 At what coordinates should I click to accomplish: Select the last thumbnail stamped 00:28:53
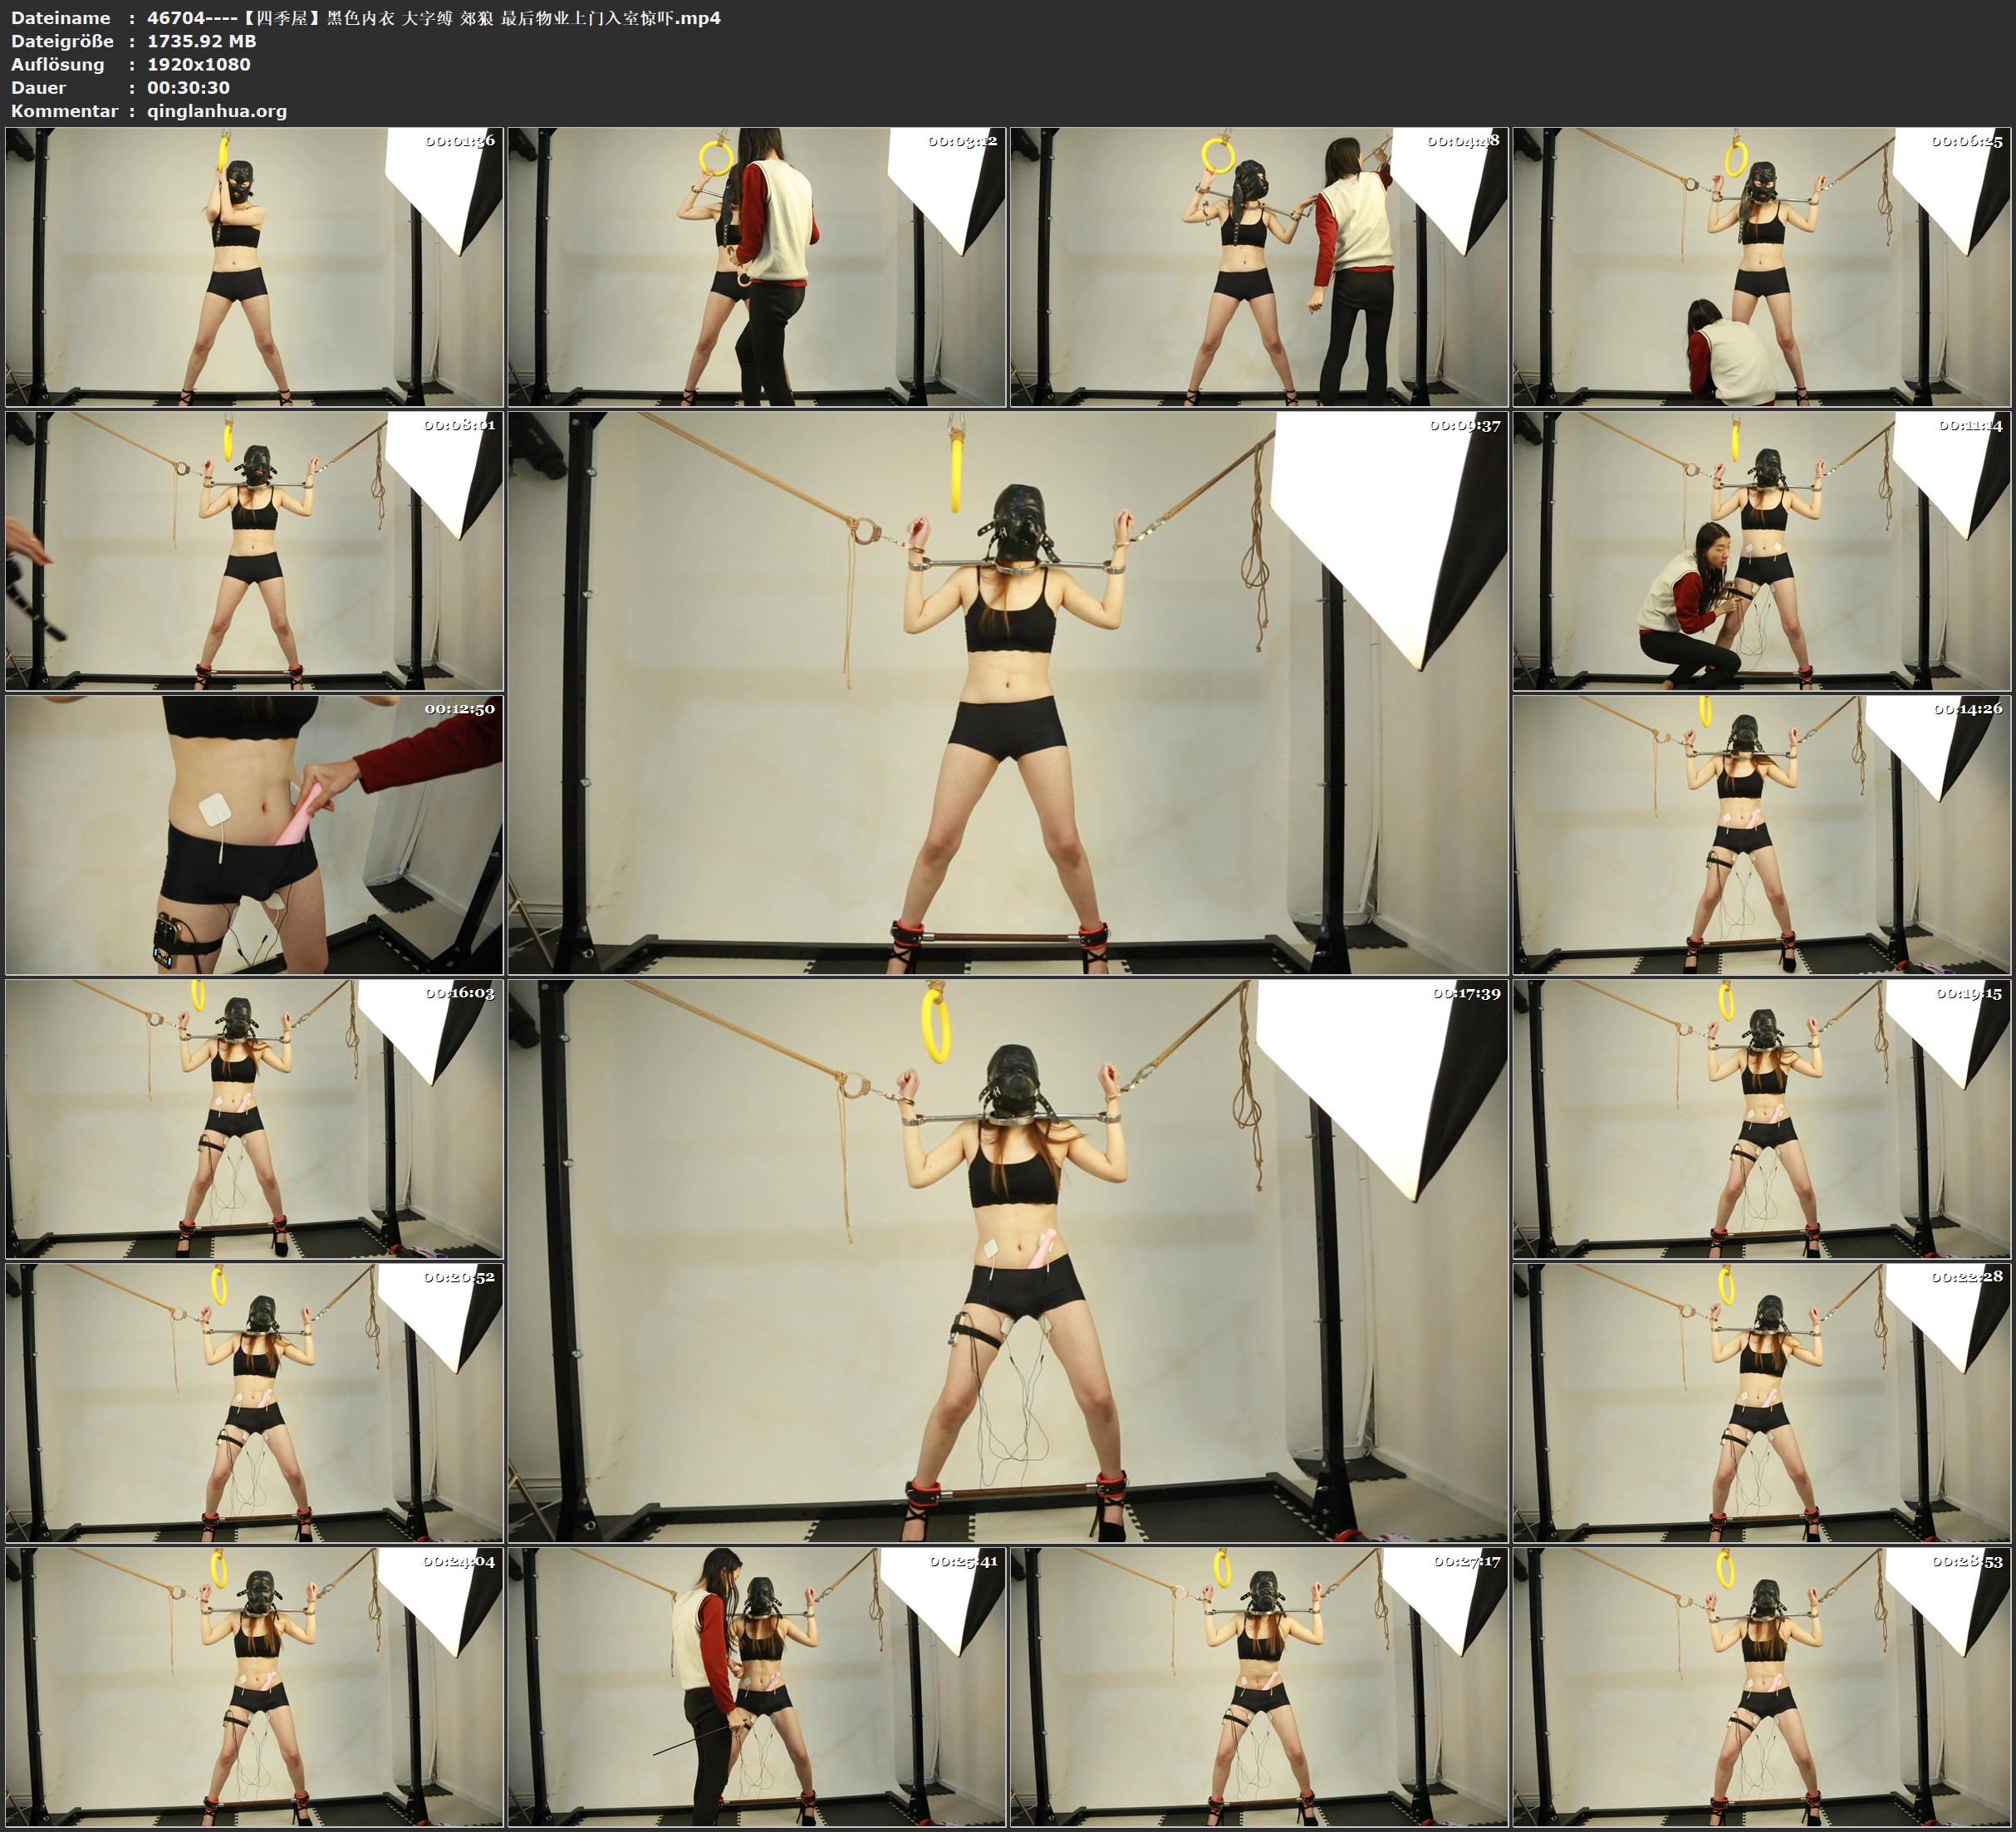pos(1762,1686)
